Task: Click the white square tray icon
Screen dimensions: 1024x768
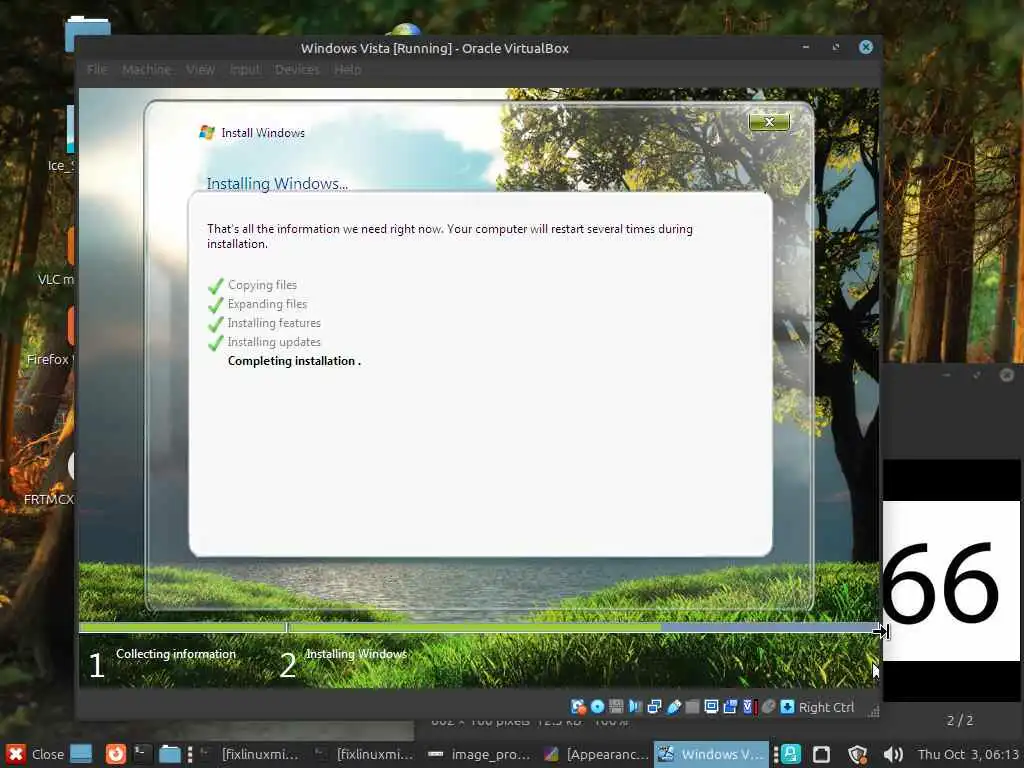Action: pos(822,754)
